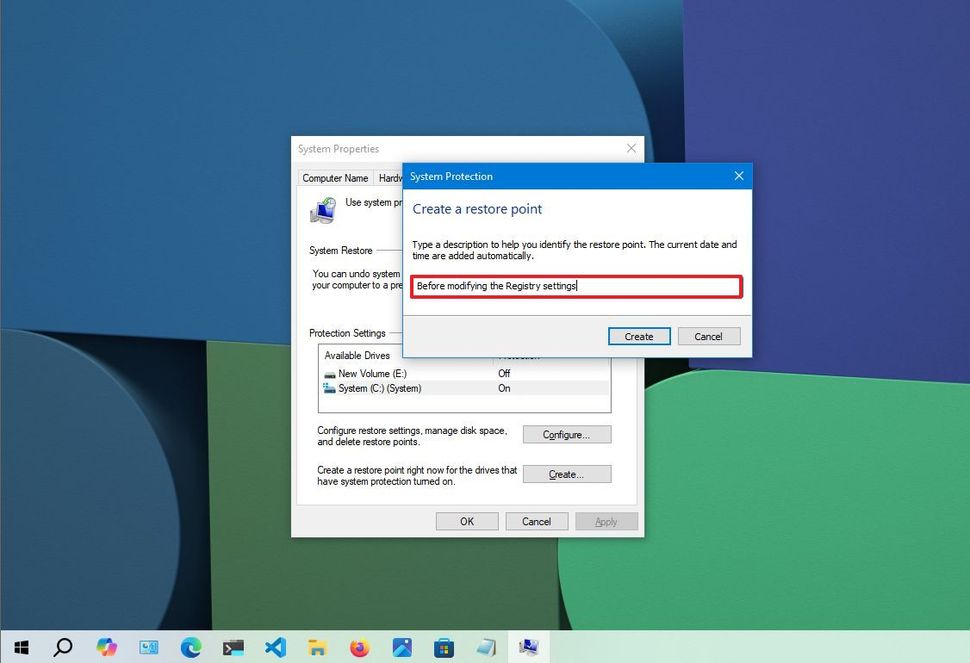Open Windows Search from the taskbar
The height and width of the screenshot is (663, 970).
coord(63,647)
